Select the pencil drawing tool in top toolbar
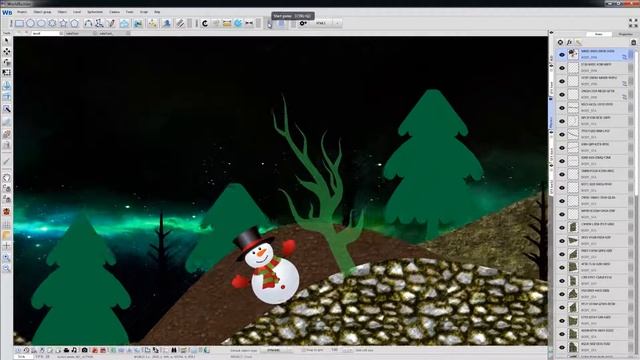 tap(111, 23)
